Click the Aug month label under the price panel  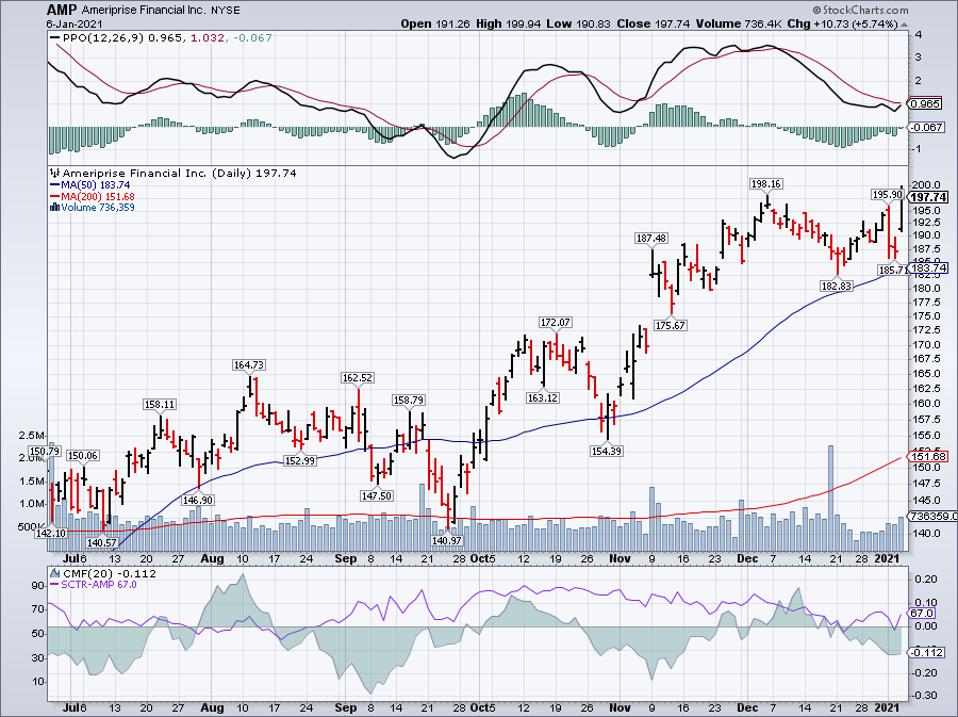[x=212, y=559]
